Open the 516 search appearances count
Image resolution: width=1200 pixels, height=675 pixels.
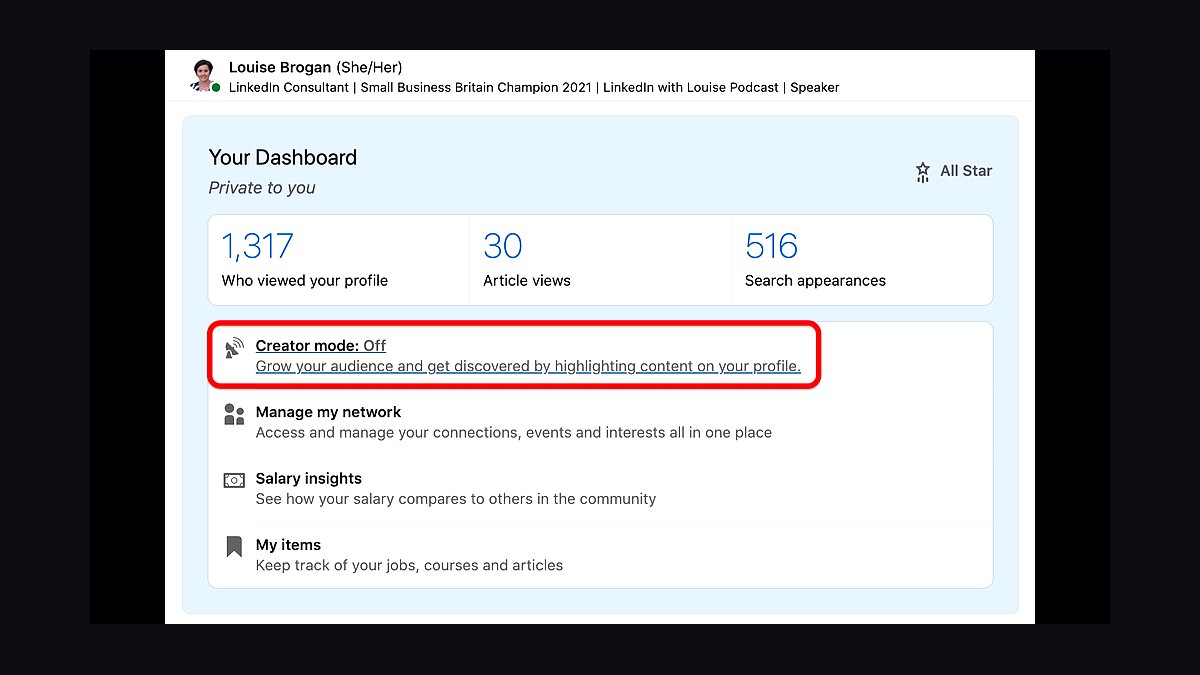pyautogui.click(x=771, y=246)
